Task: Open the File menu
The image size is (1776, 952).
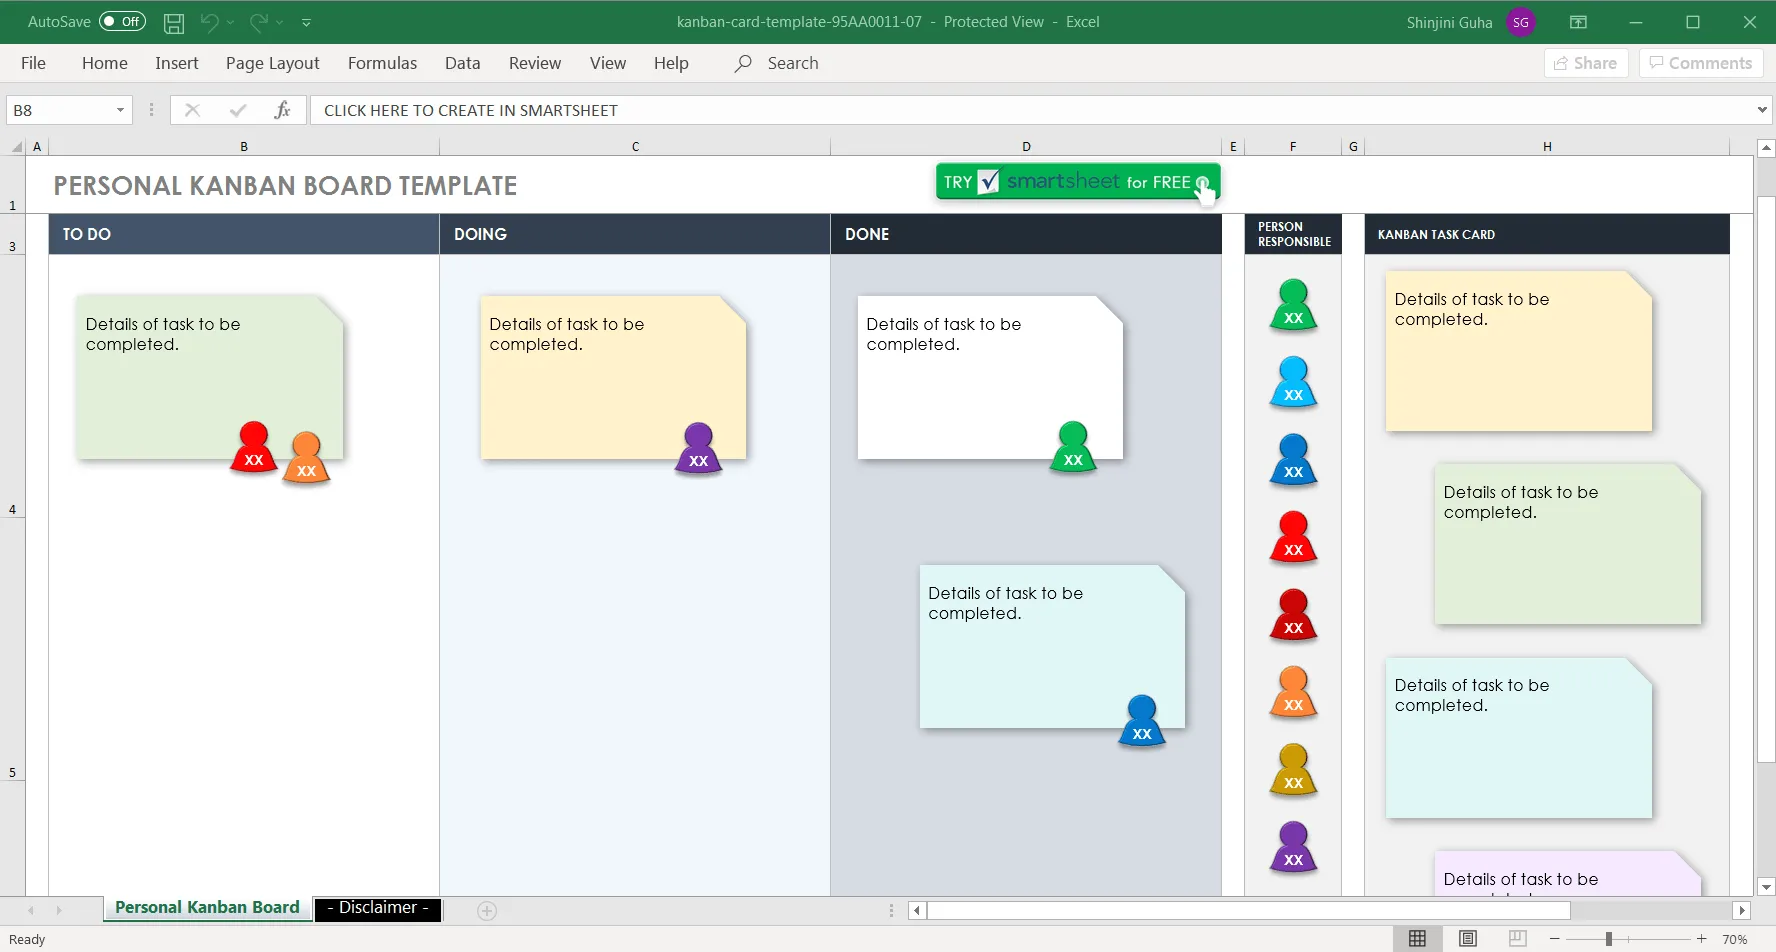Action: (x=33, y=63)
